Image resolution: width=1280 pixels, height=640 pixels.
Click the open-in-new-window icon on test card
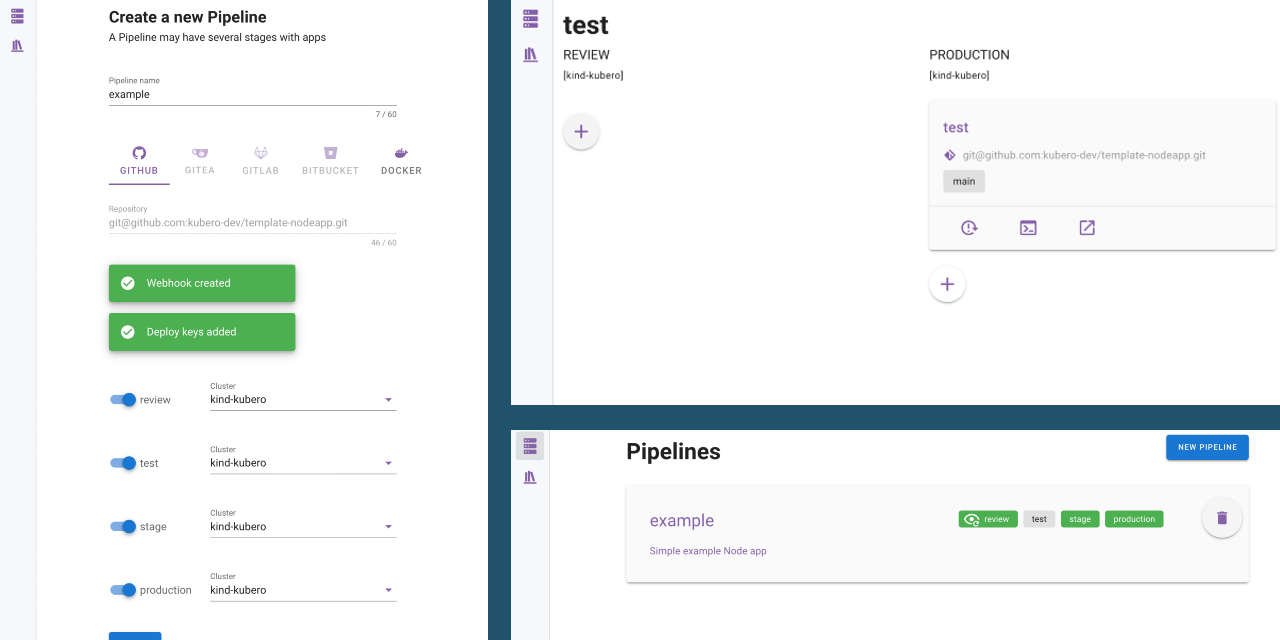point(1087,228)
